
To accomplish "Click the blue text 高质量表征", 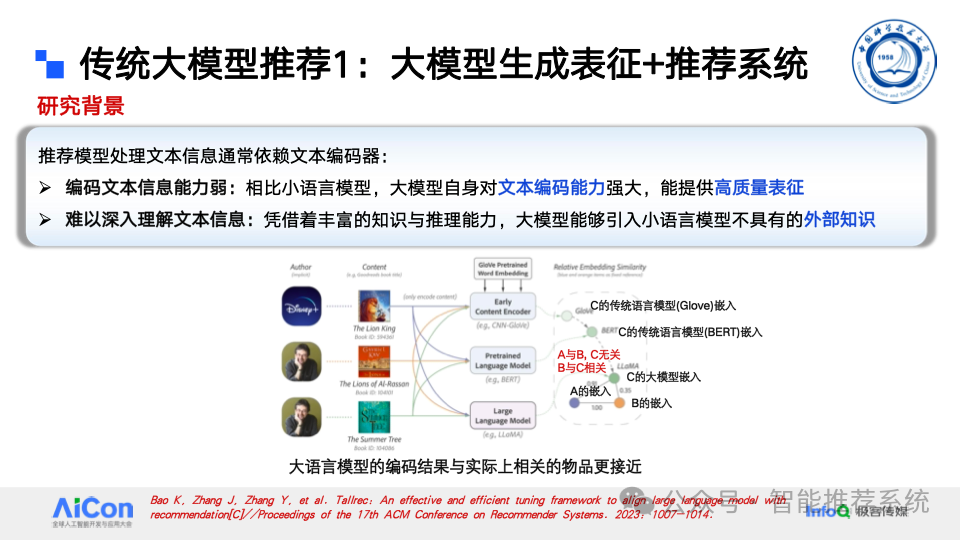I will pos(759,187).
